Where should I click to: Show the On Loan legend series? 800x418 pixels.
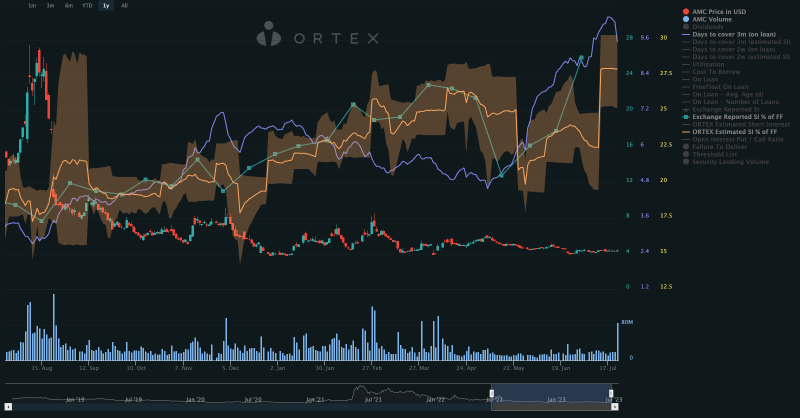(700, 79)
